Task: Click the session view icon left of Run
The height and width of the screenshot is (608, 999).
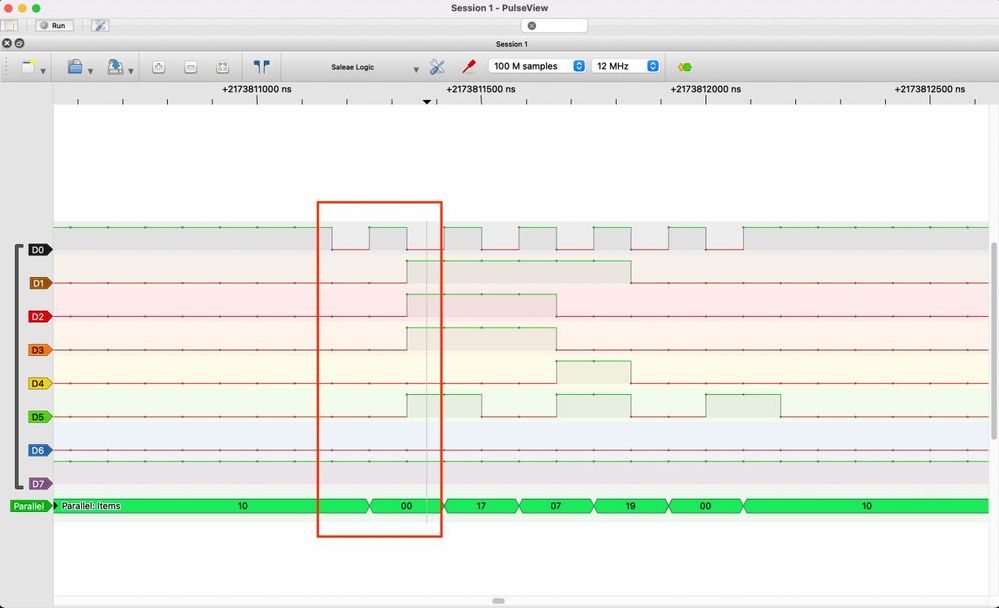Action: [x=9, y=25]
